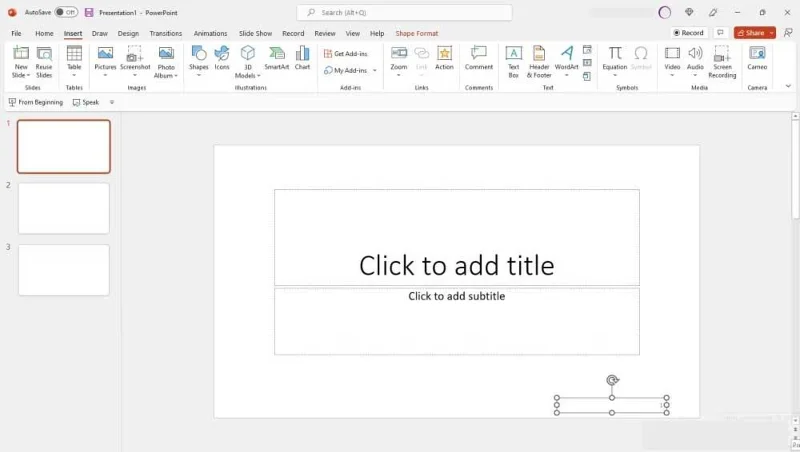Open the comments pane icon

point(720,33)
